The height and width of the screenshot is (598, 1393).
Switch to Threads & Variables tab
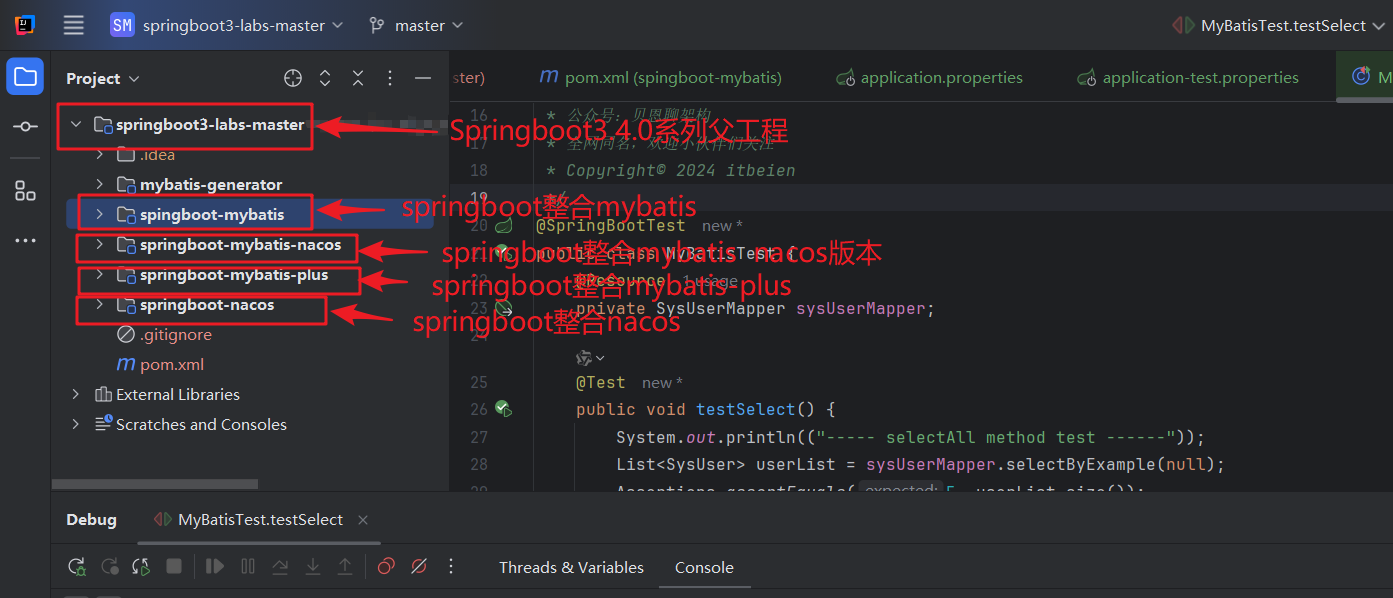(571, 567)
